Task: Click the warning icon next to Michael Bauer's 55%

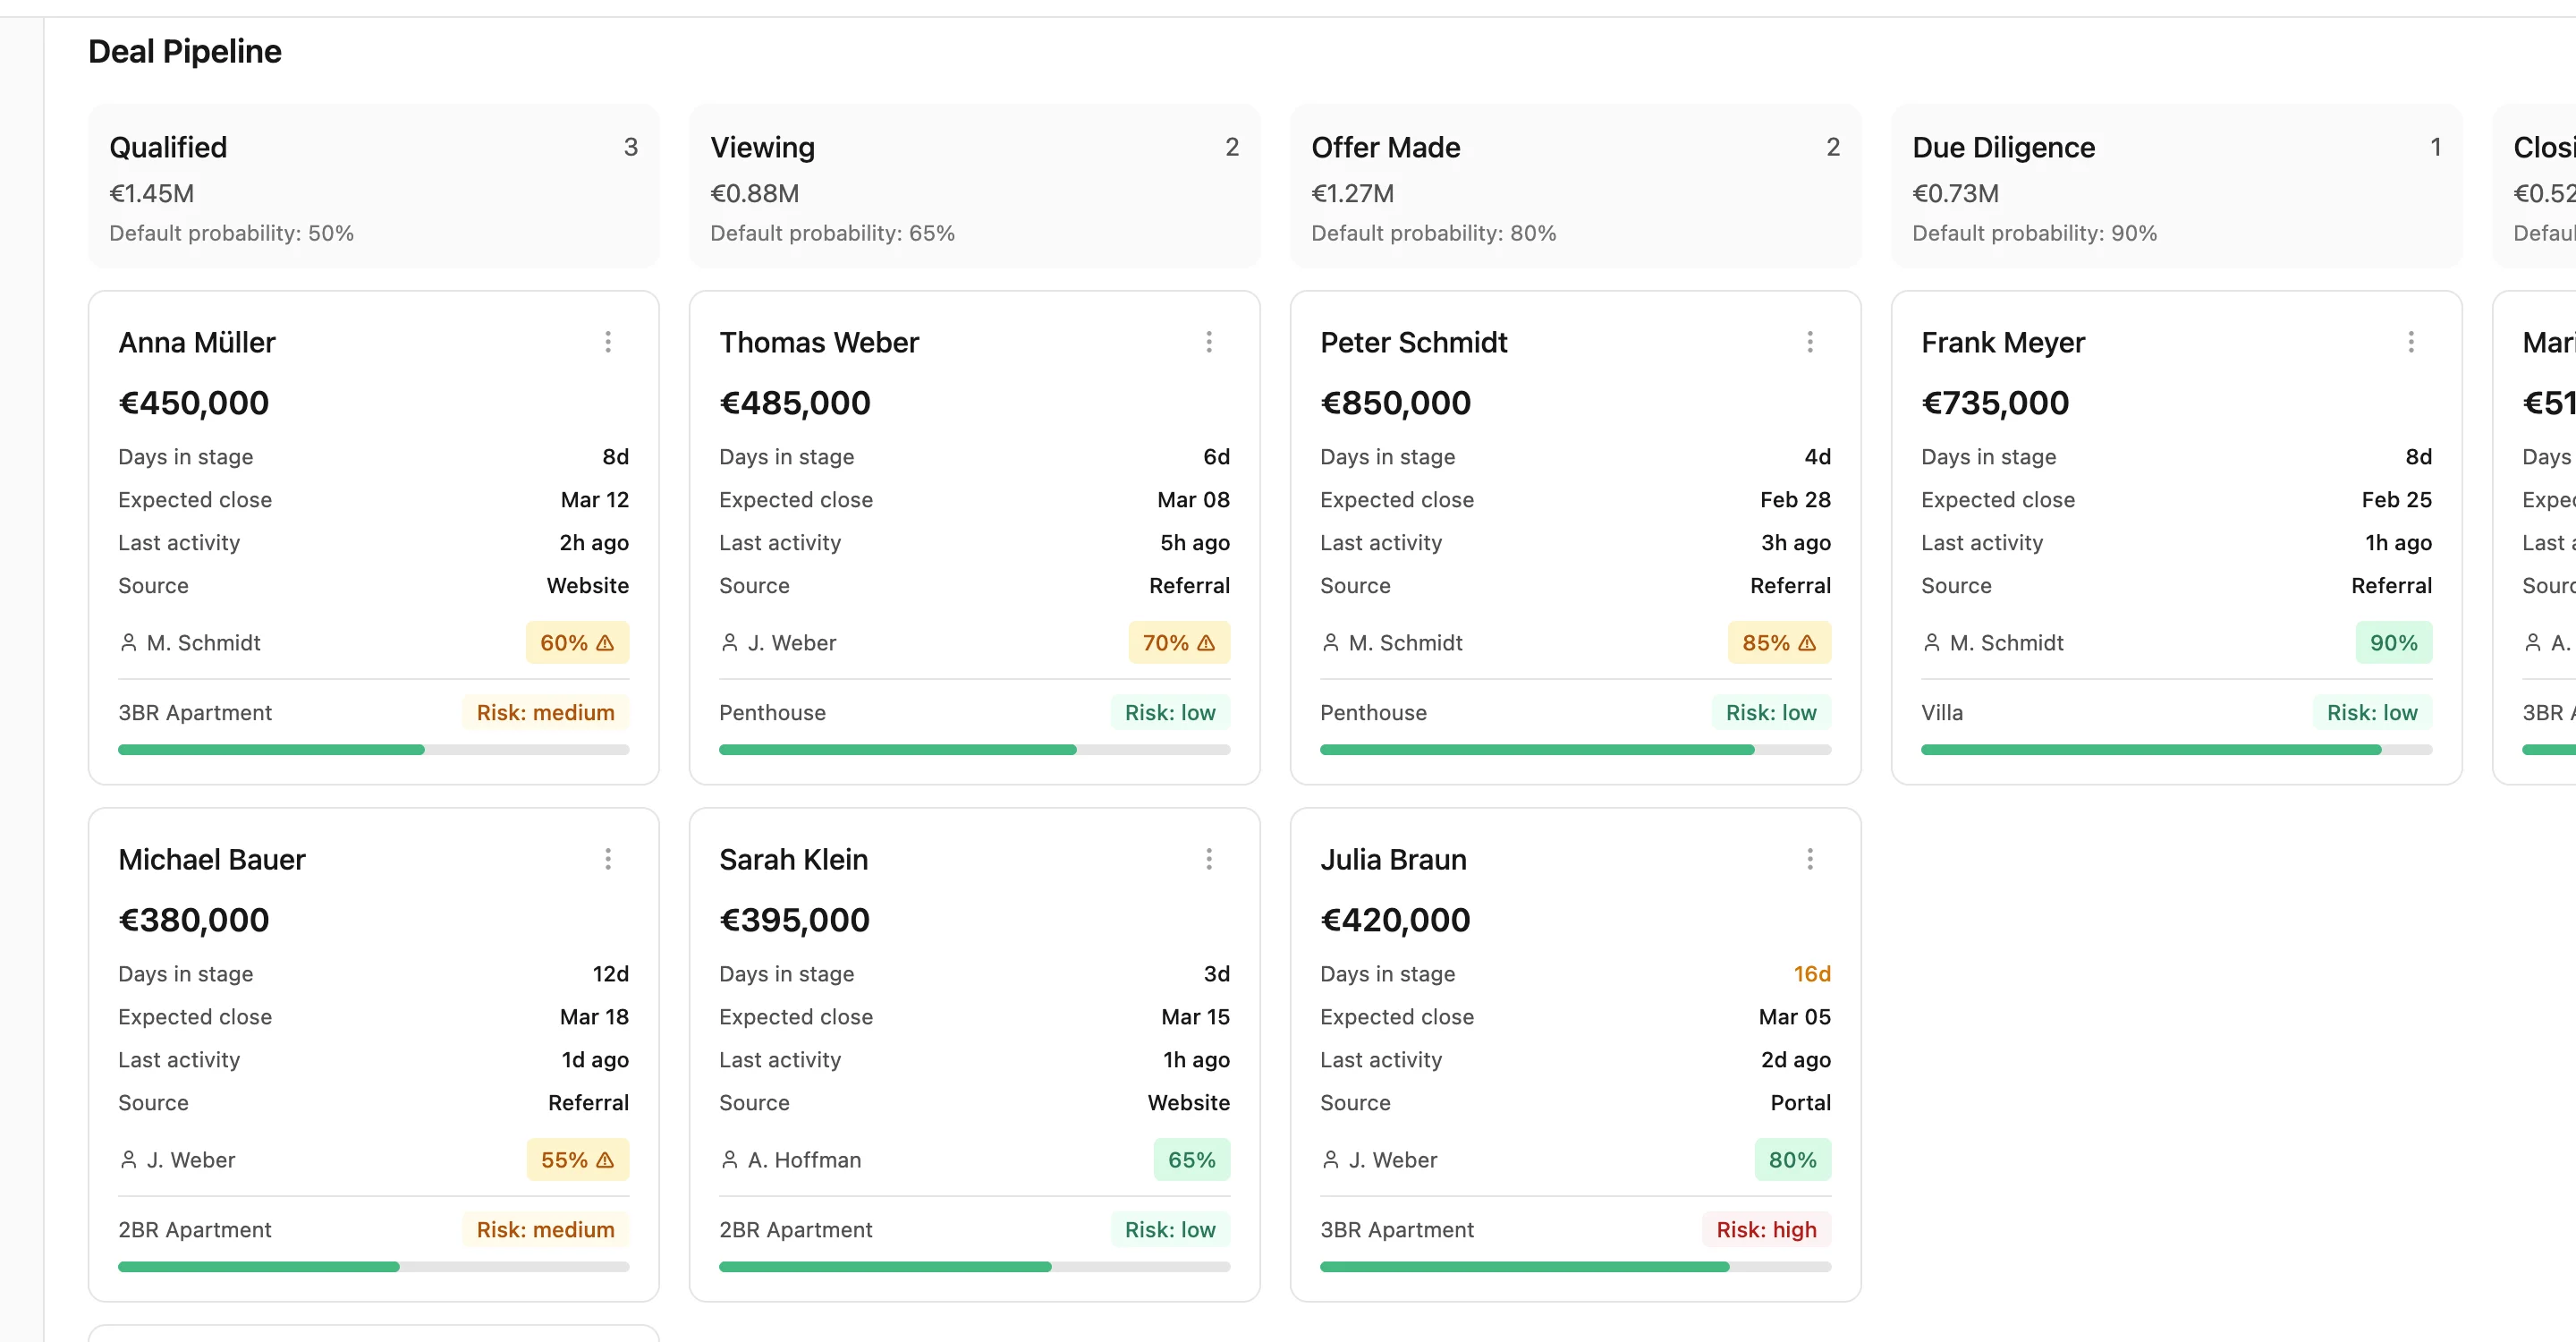Action: (606, 1160)
